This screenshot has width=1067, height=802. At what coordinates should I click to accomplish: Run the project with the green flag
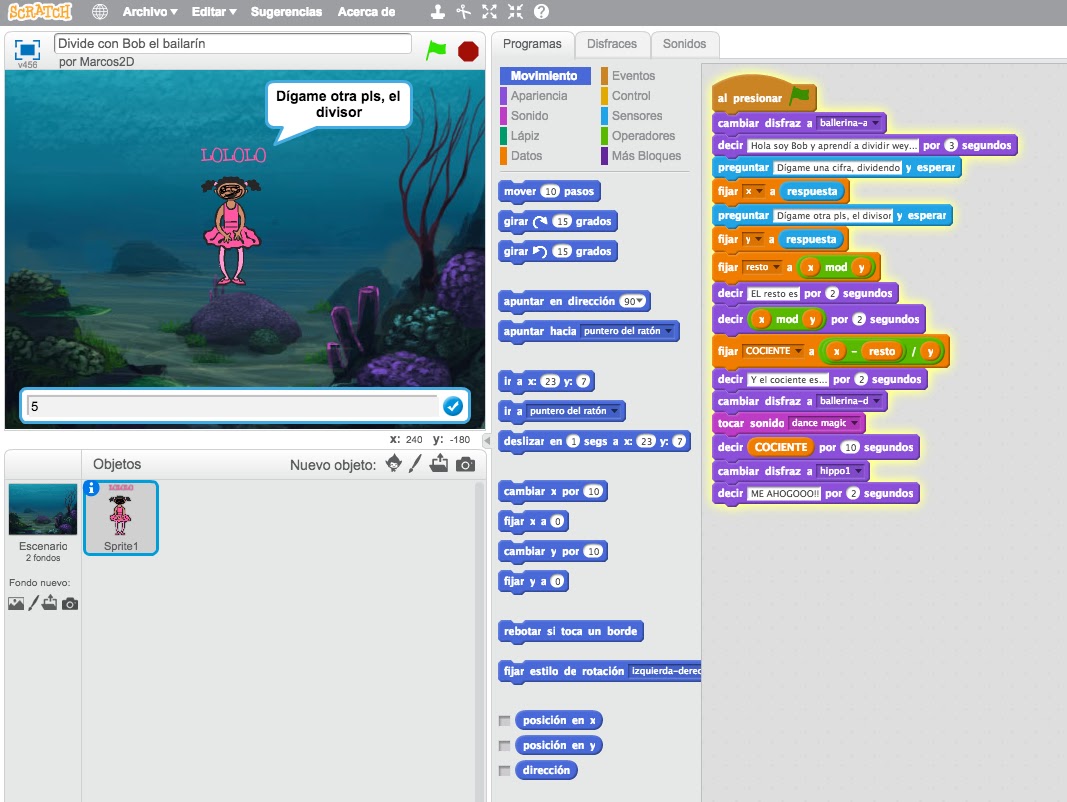(437, 49)
